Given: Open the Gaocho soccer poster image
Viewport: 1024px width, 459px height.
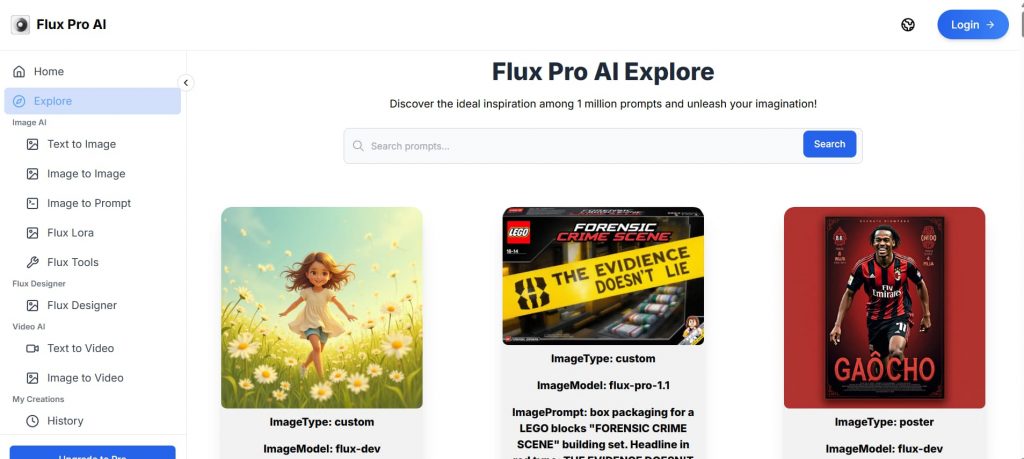Looking at the screenshot, I should click(x=884, y=308).
